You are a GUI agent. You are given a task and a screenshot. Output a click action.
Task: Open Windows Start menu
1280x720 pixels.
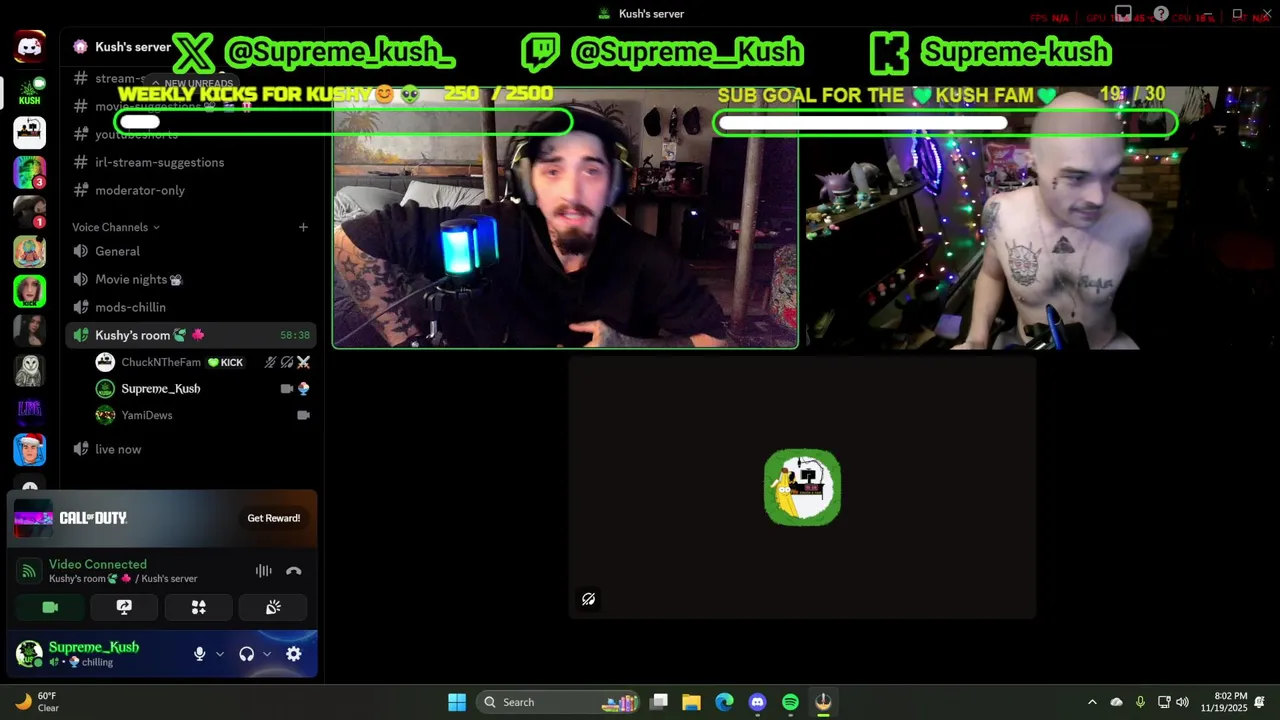[x=457, y=702]
